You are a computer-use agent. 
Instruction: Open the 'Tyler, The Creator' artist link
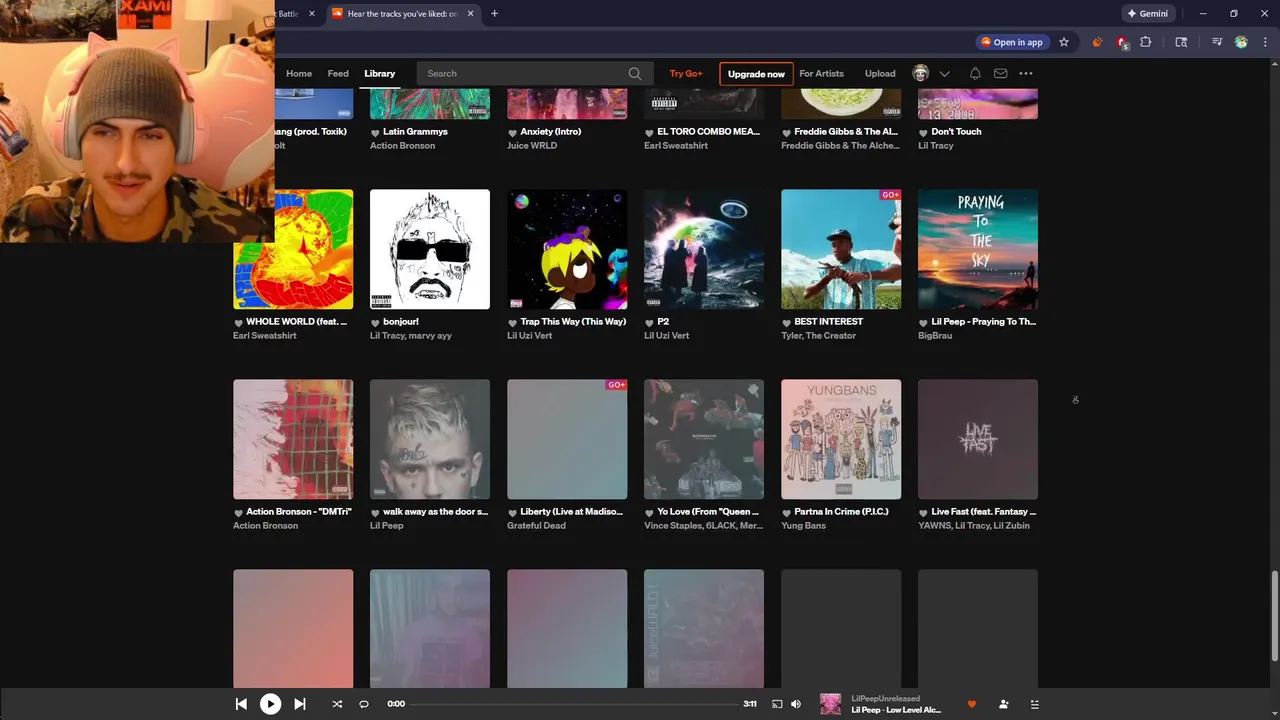[818, 336]
